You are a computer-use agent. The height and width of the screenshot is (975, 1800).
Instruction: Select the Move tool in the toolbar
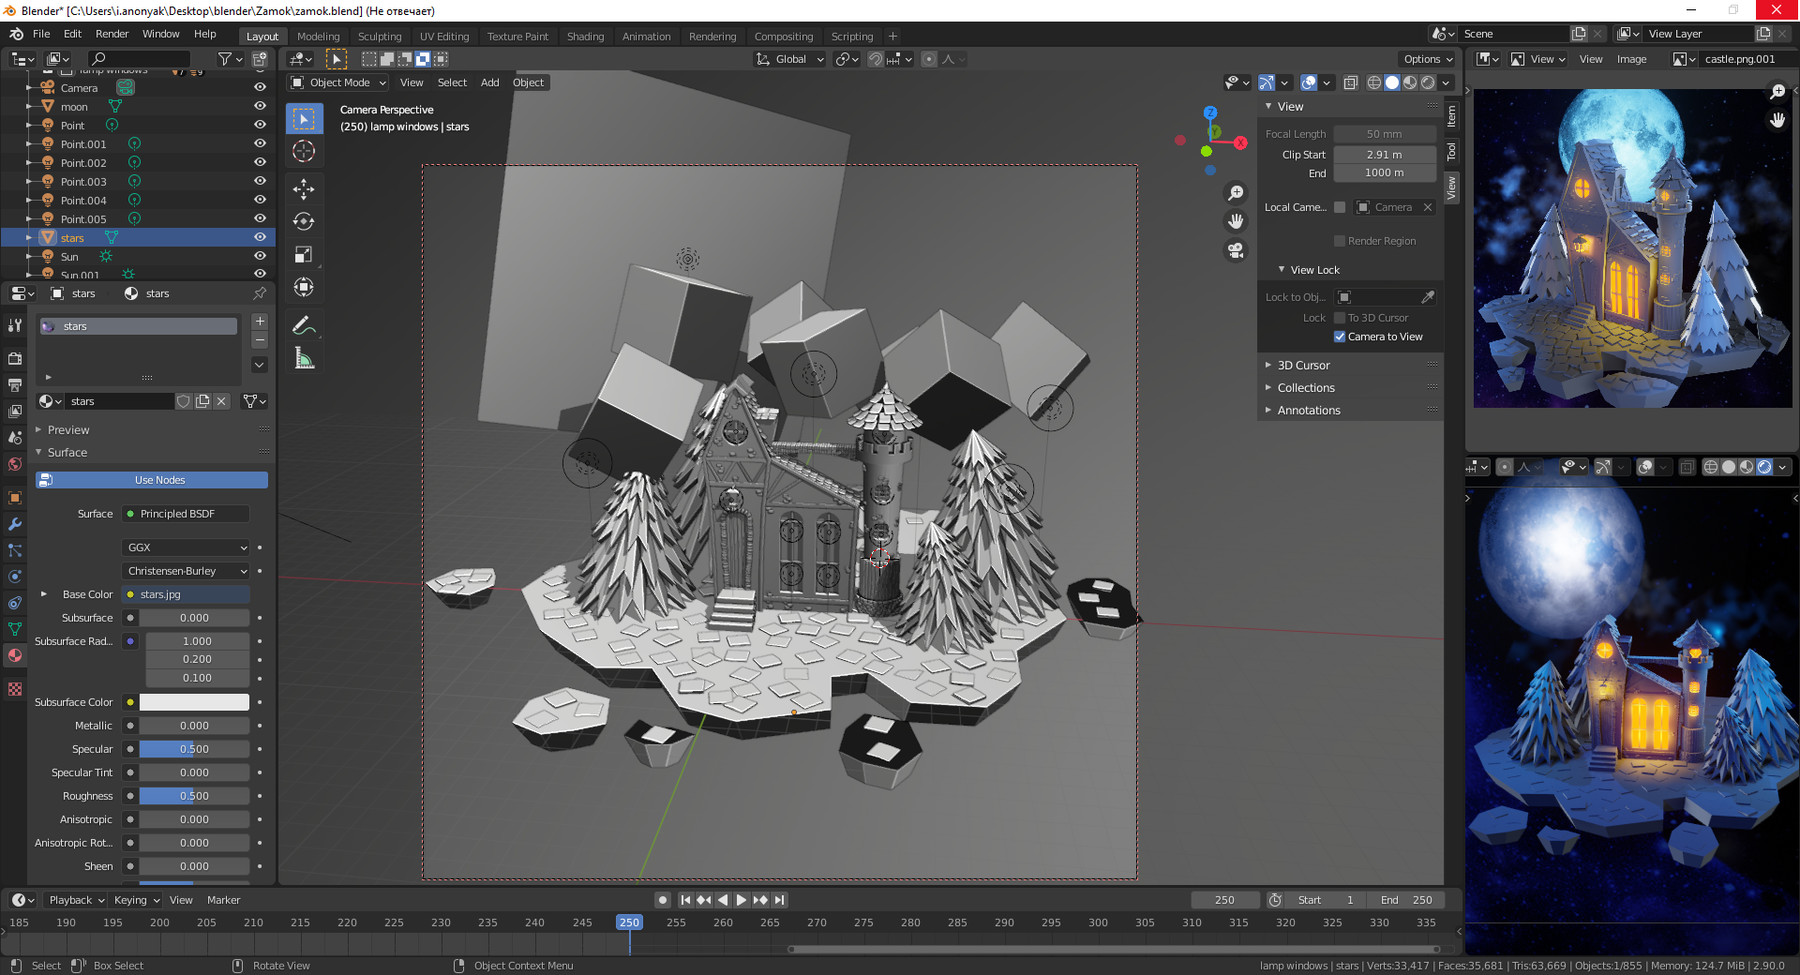click(x=304, y=189)
